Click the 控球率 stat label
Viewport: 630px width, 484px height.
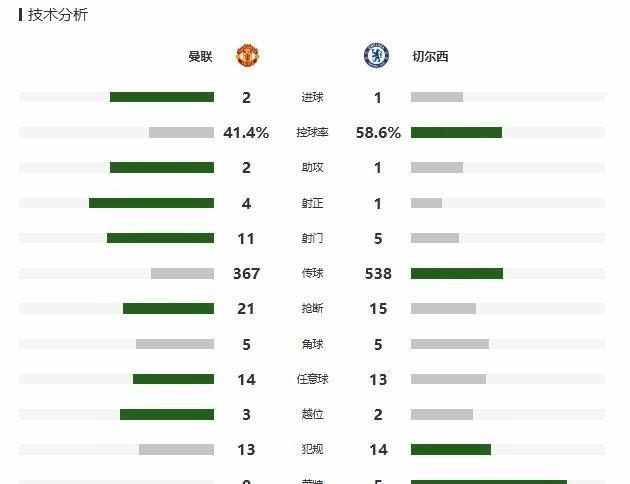click(312, 132)
